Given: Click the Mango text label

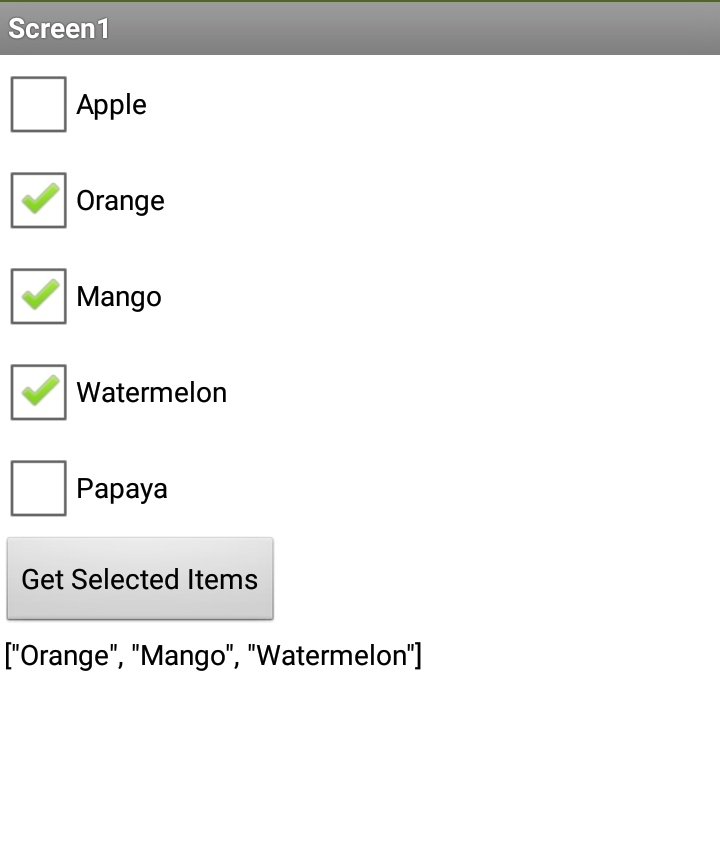Looking at the screenshot, I should point(118,296).
